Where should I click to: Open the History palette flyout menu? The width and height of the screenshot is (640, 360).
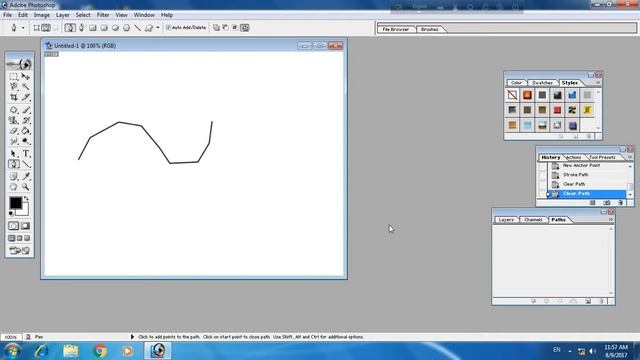coord(630,157)
